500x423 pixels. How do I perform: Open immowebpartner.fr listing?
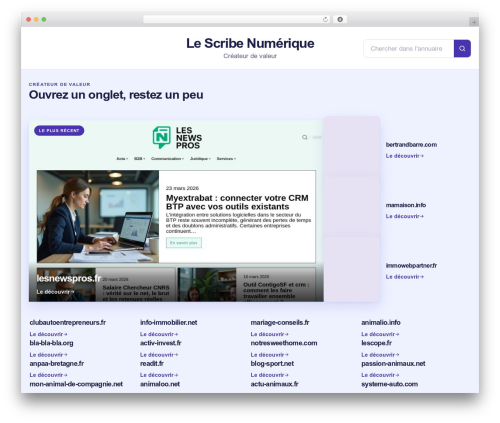(x=411, y=266)
